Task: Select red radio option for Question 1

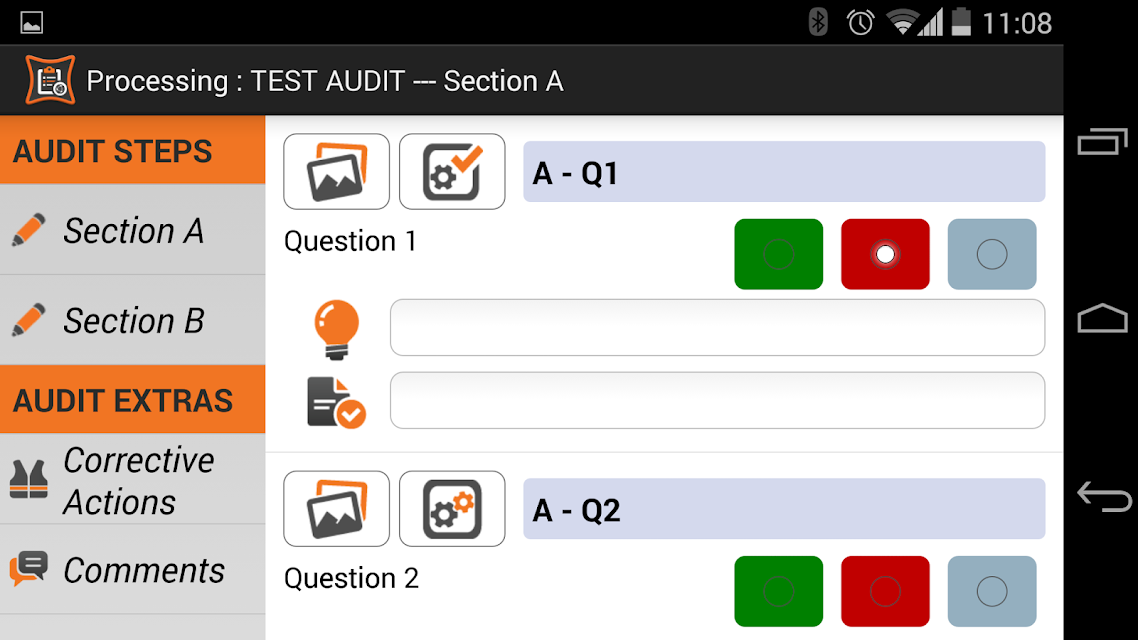Action: pos(885,254)
